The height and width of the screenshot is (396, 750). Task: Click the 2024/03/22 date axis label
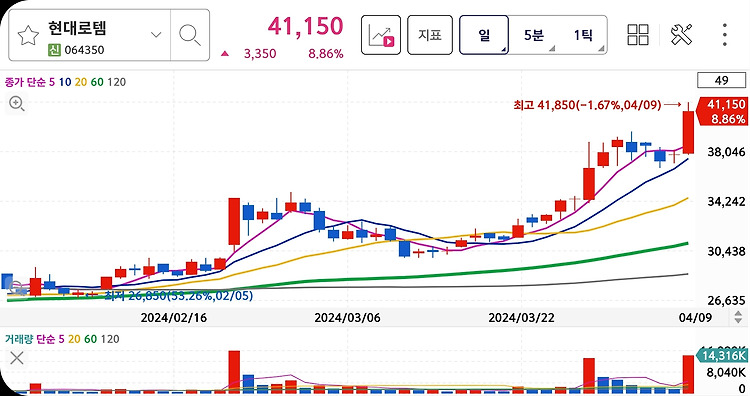521,318
